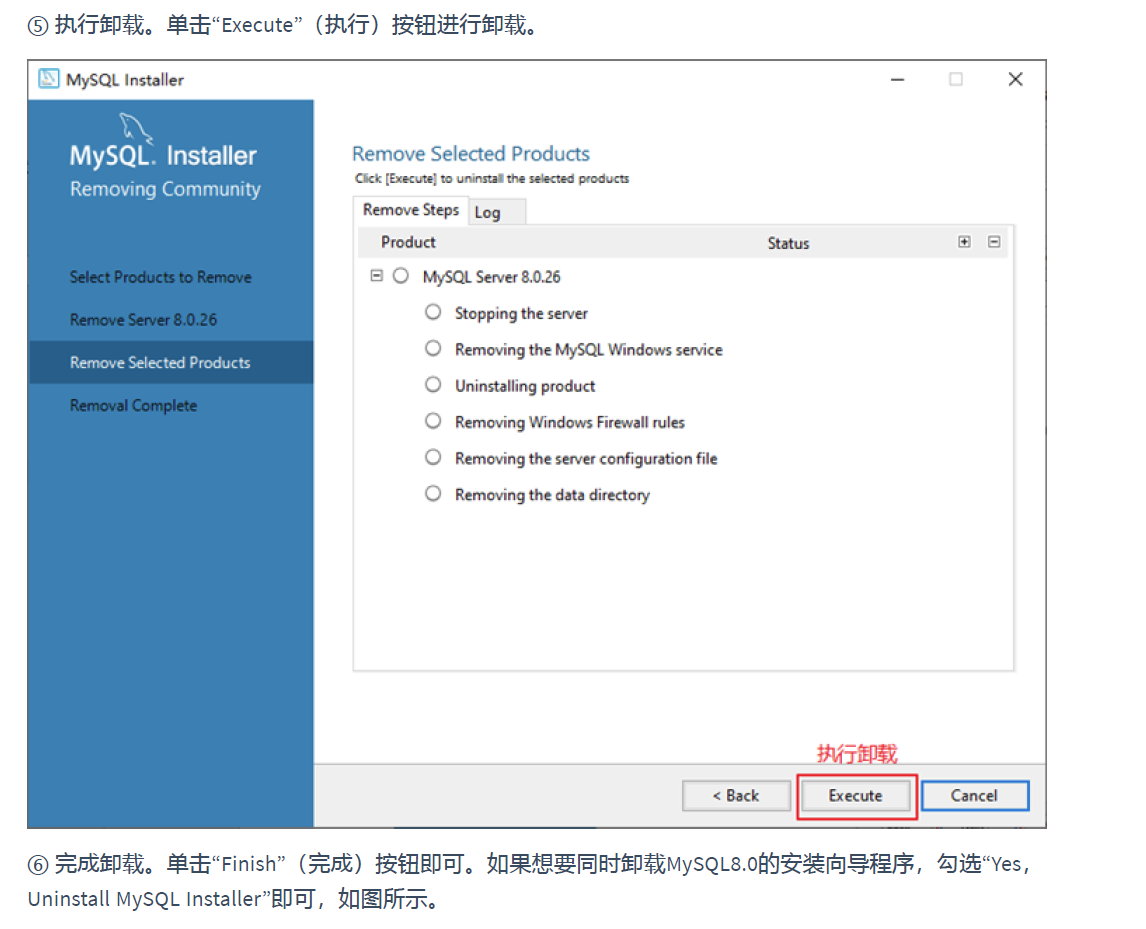Click Removing the server configuration file circle
The image size is (1146, 929).
(x=433, y=457)
